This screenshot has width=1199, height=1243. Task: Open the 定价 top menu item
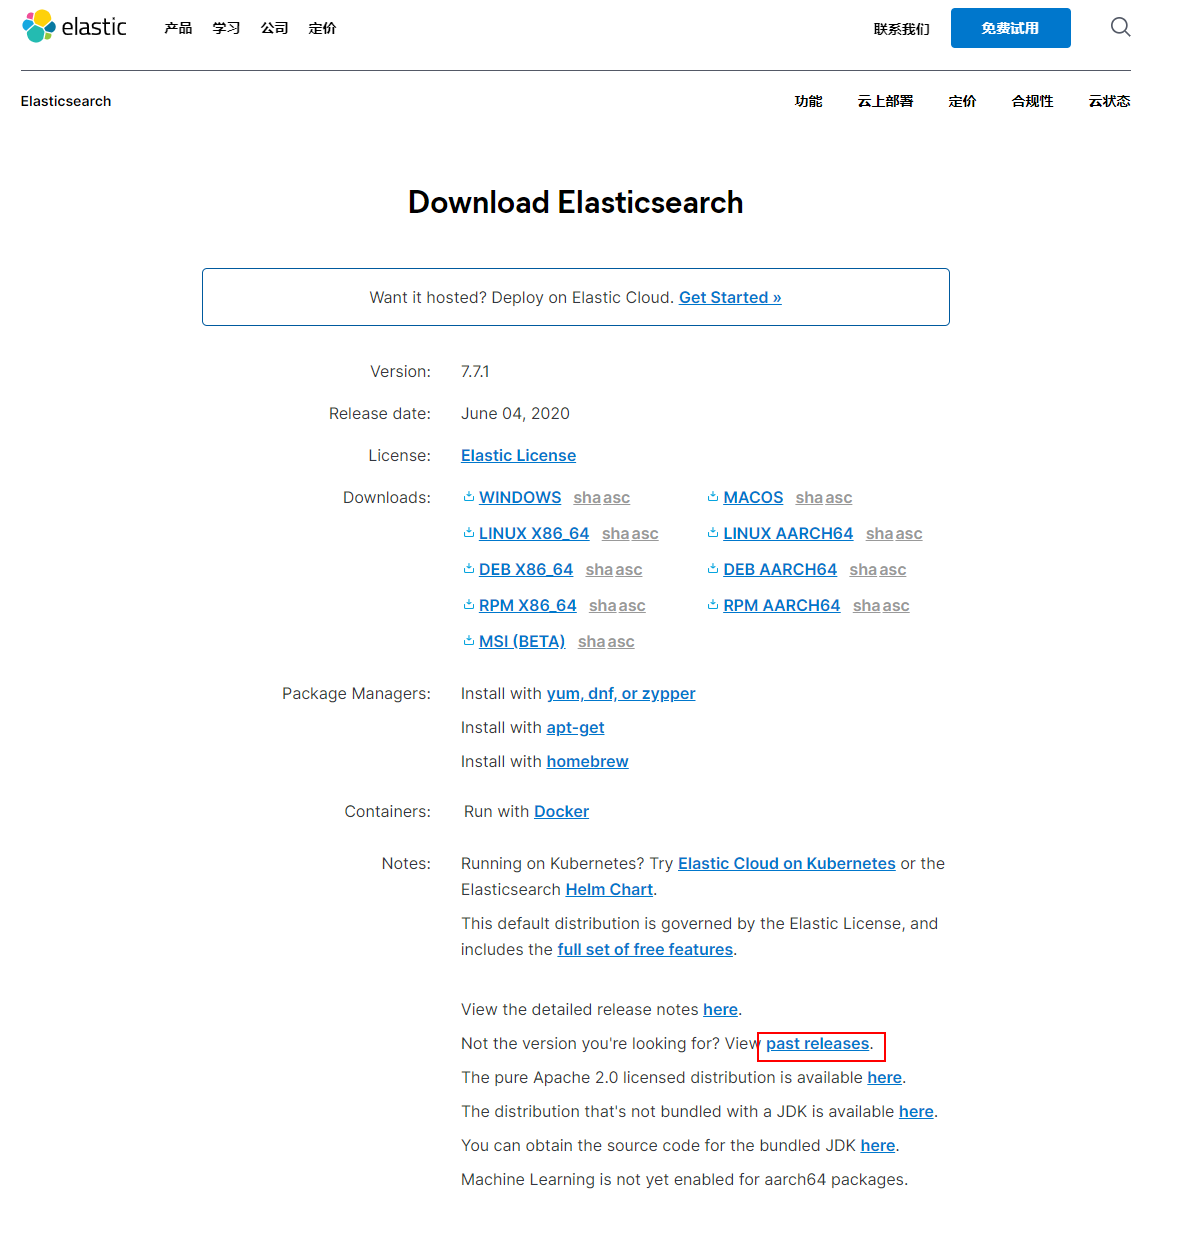pyautogui.click(x=322, y=28)
